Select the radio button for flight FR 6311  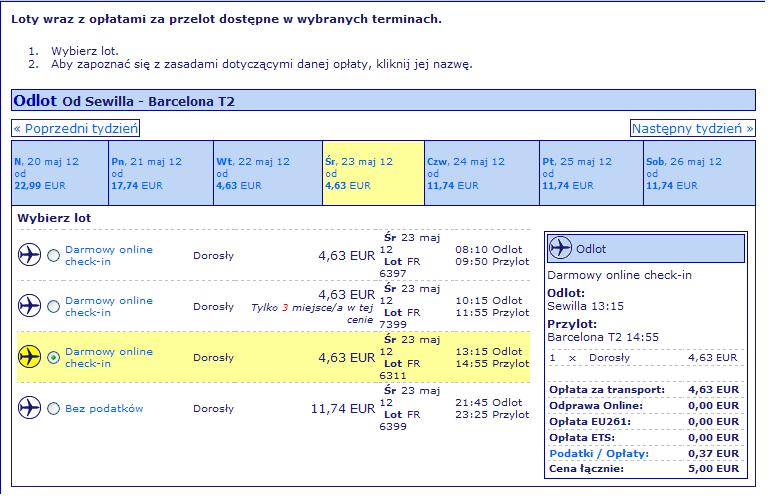(54, 357)
